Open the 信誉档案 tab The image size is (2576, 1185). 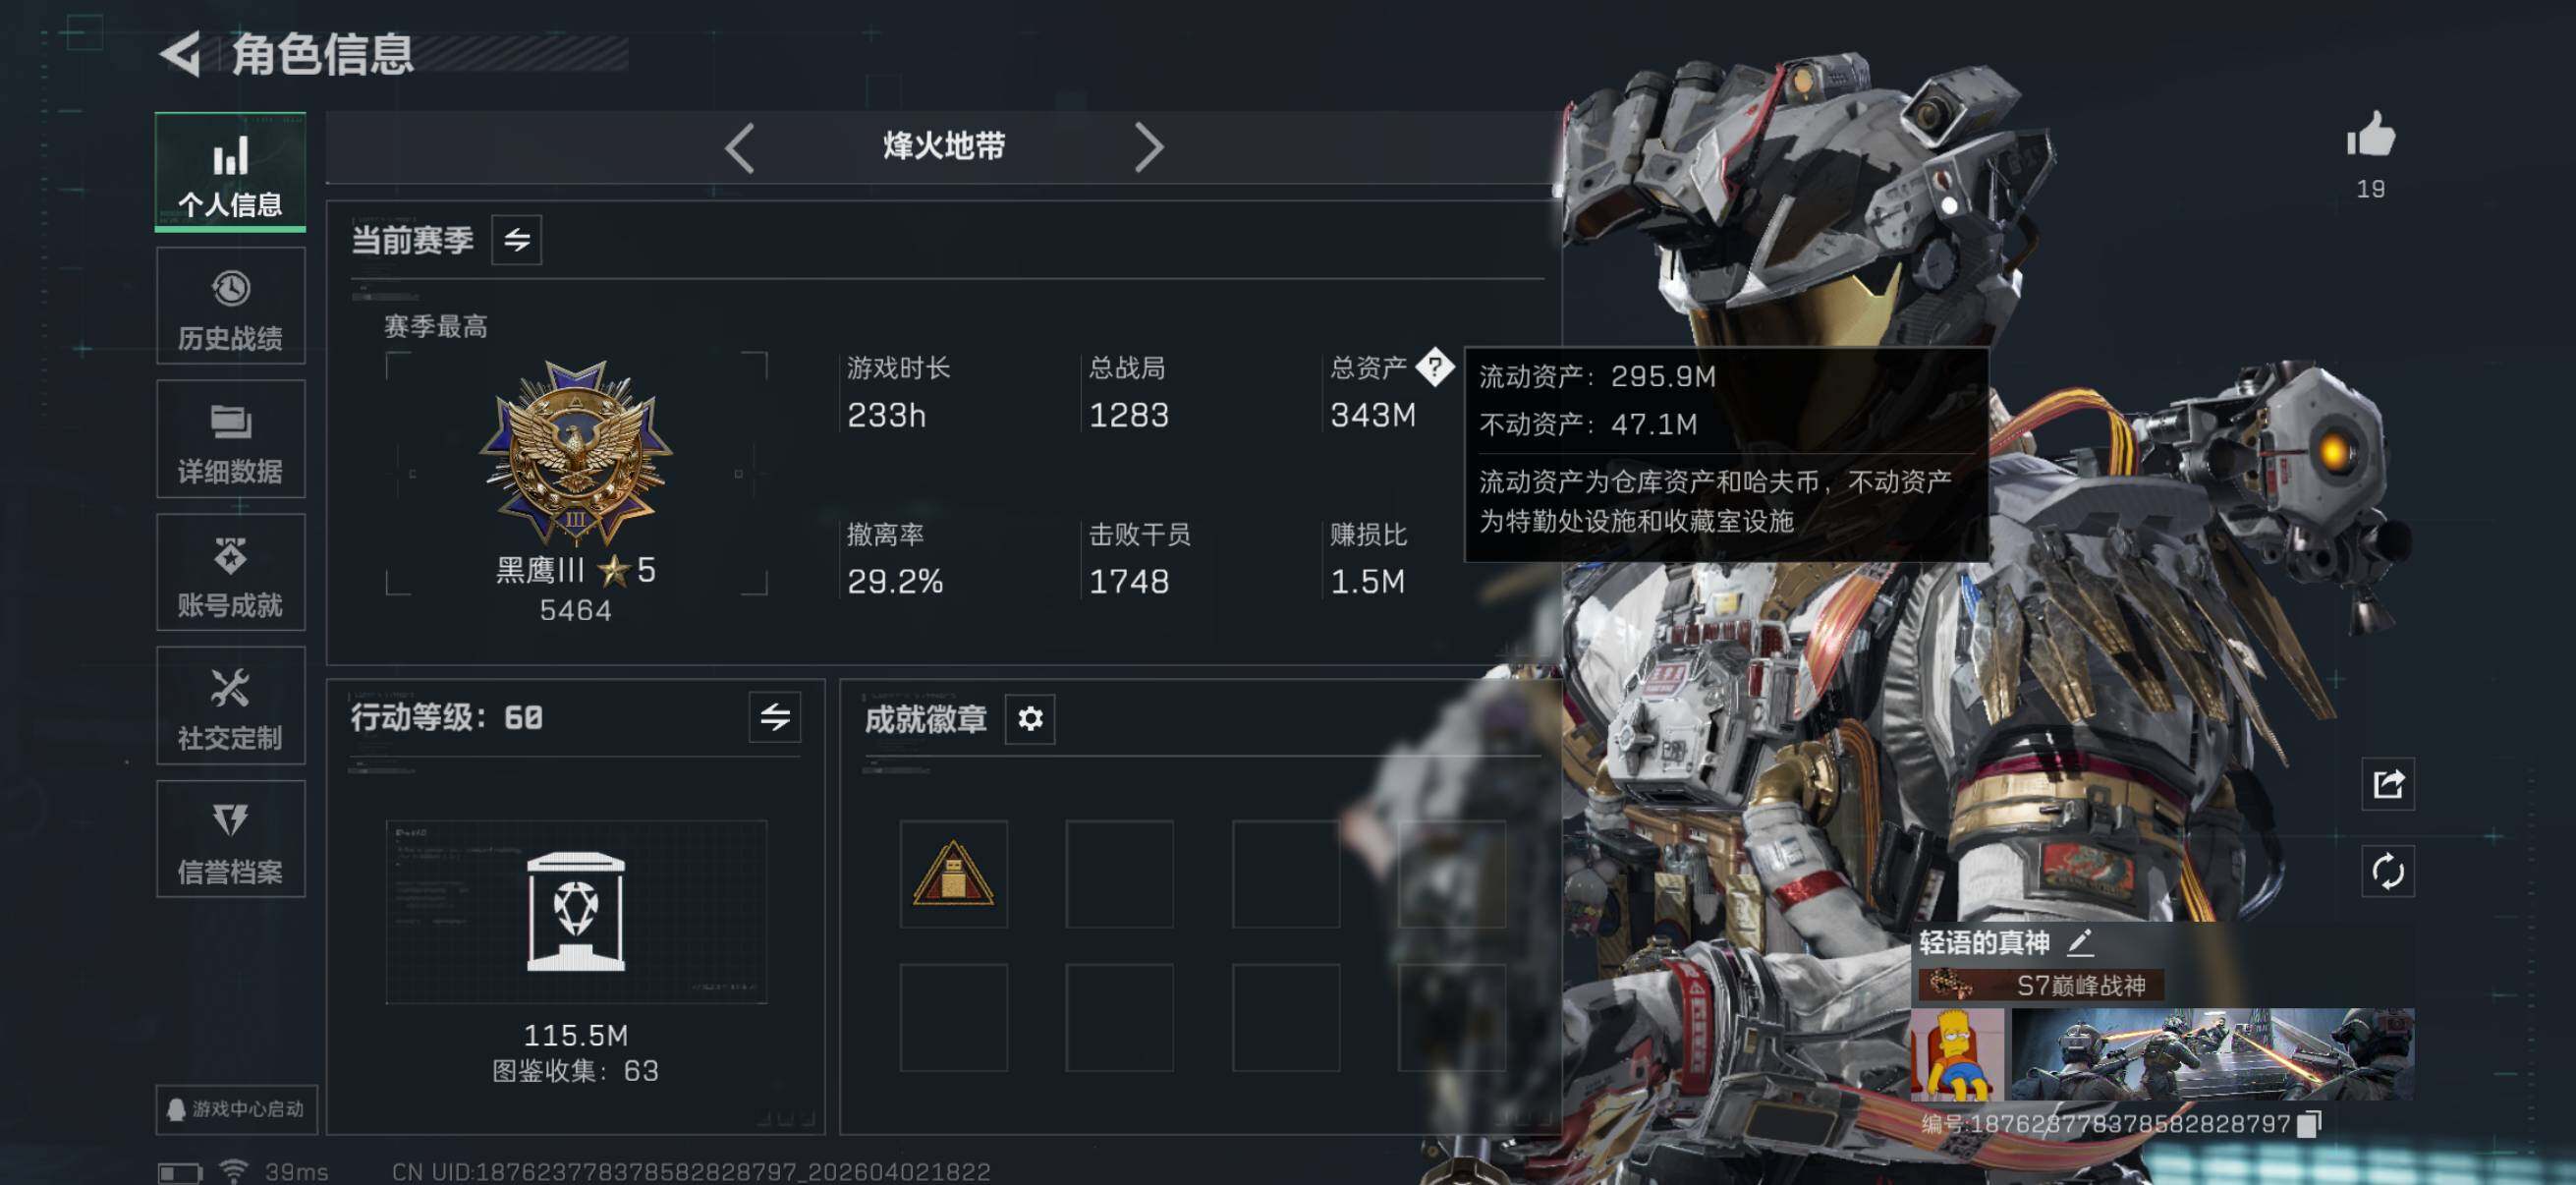pyautogui.click(x=231, y=839)
